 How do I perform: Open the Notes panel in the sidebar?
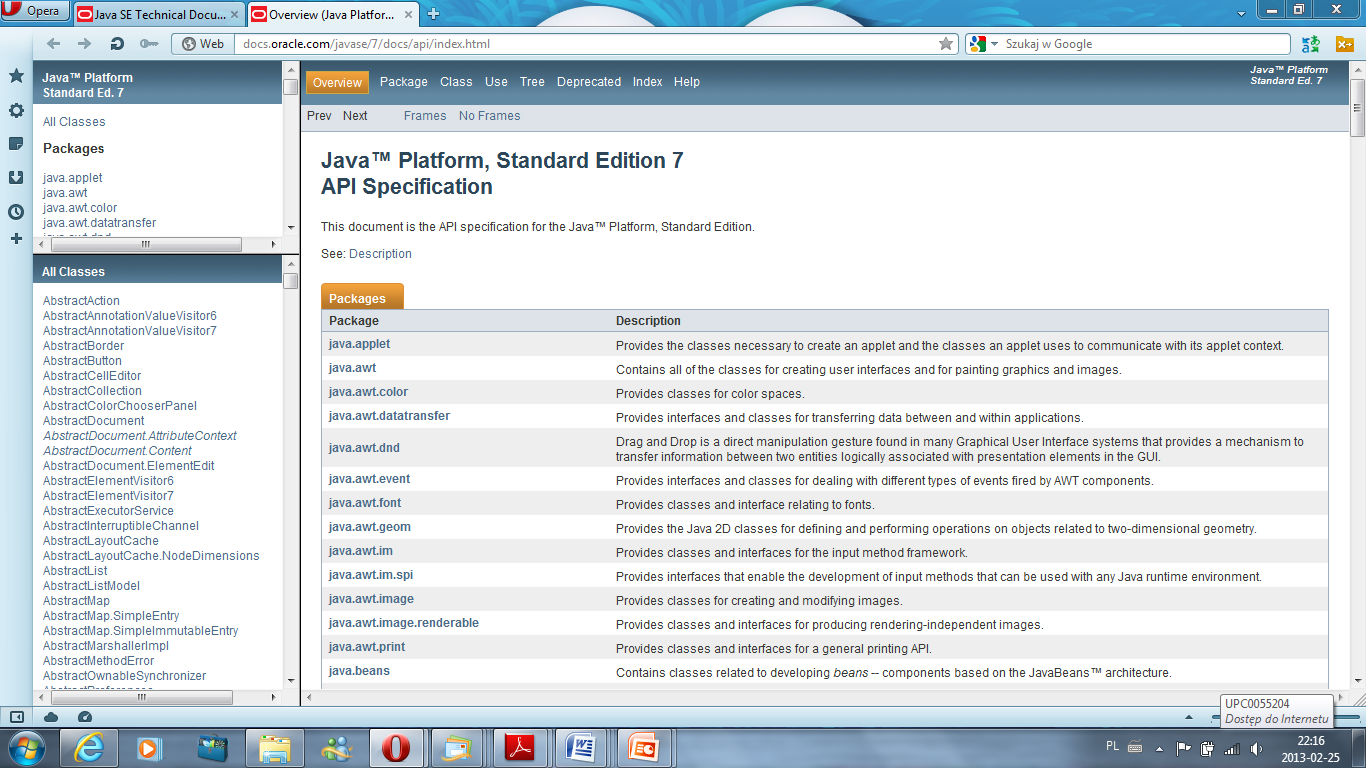16,143
